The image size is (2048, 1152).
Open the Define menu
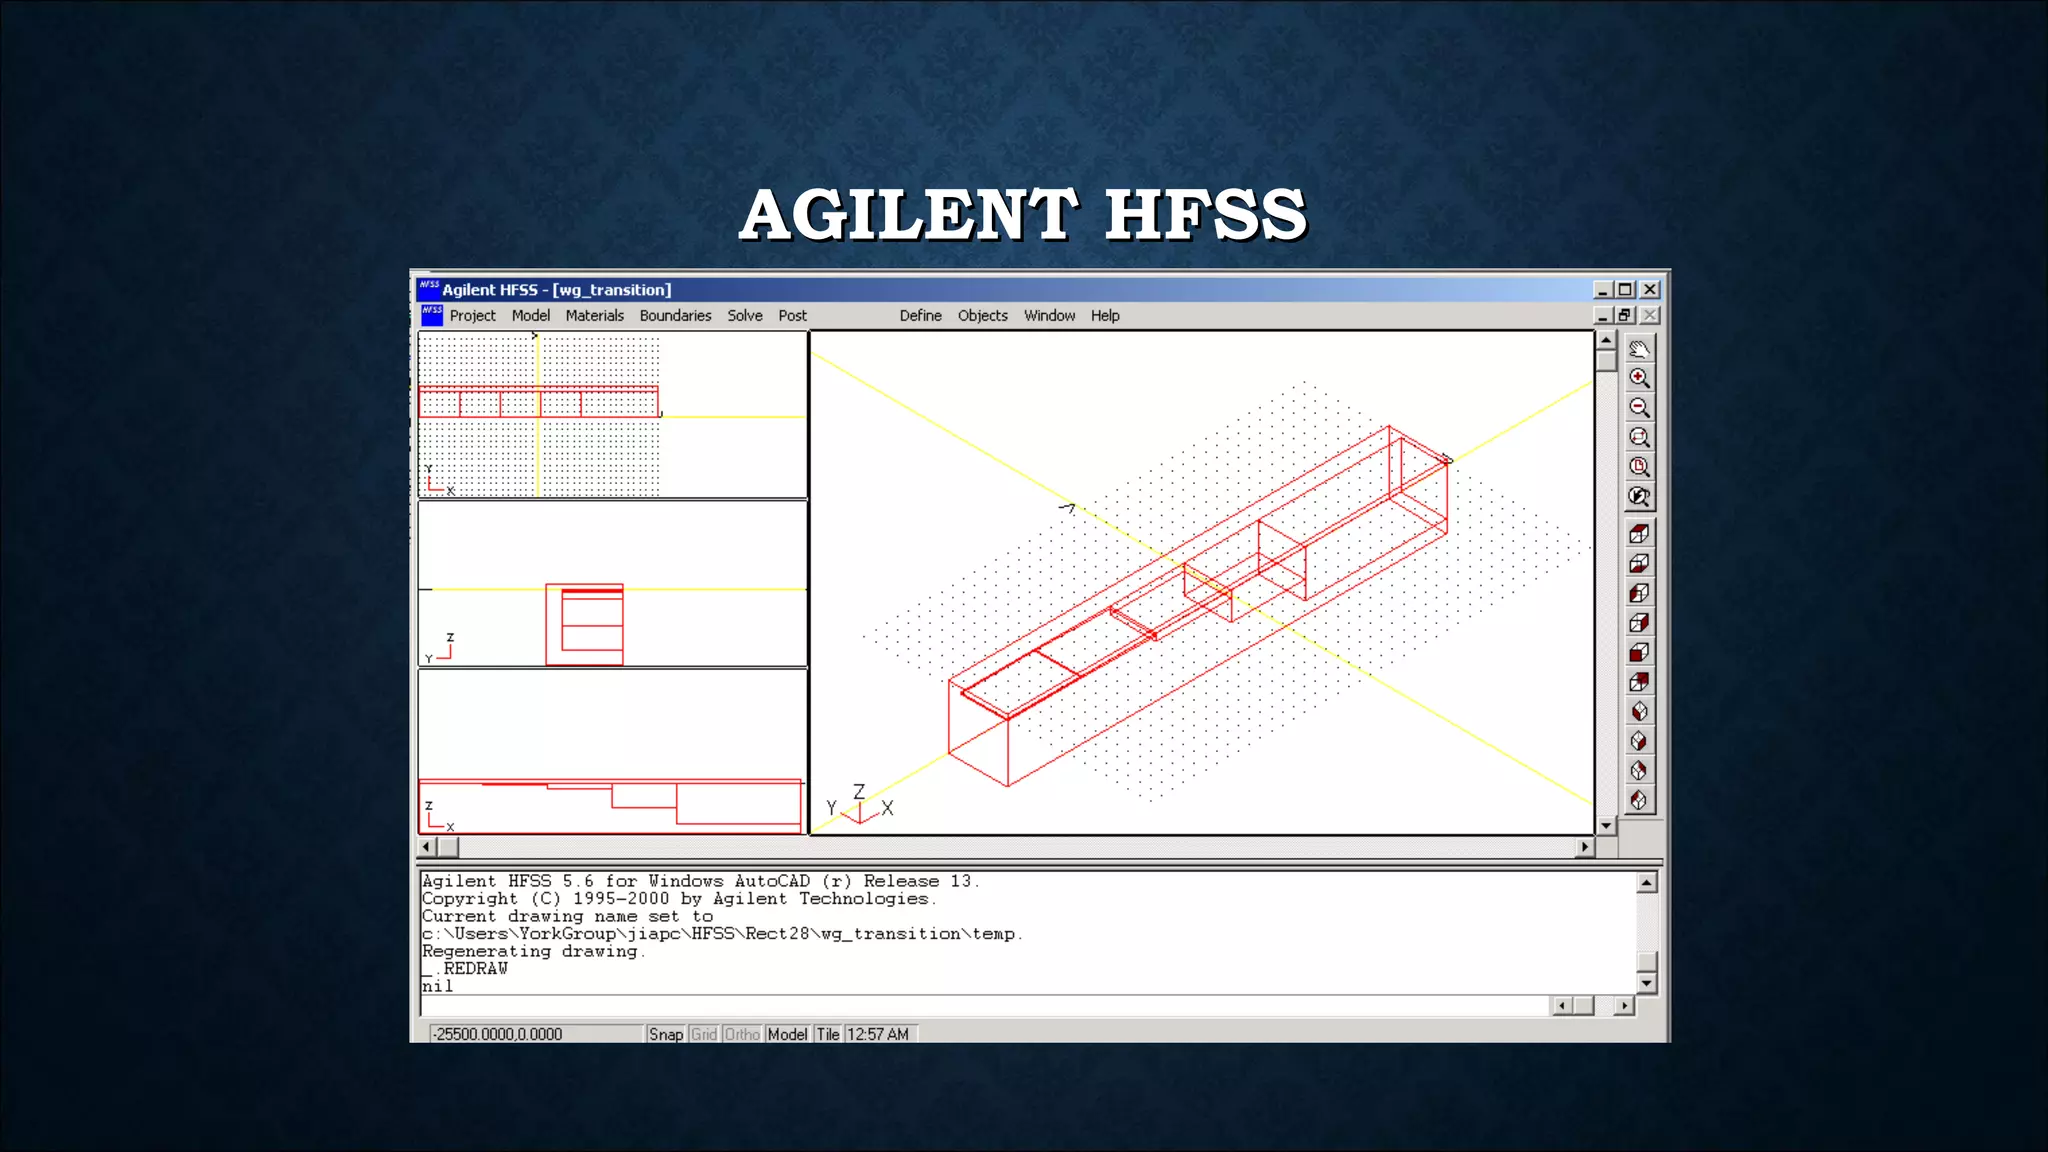921,315
